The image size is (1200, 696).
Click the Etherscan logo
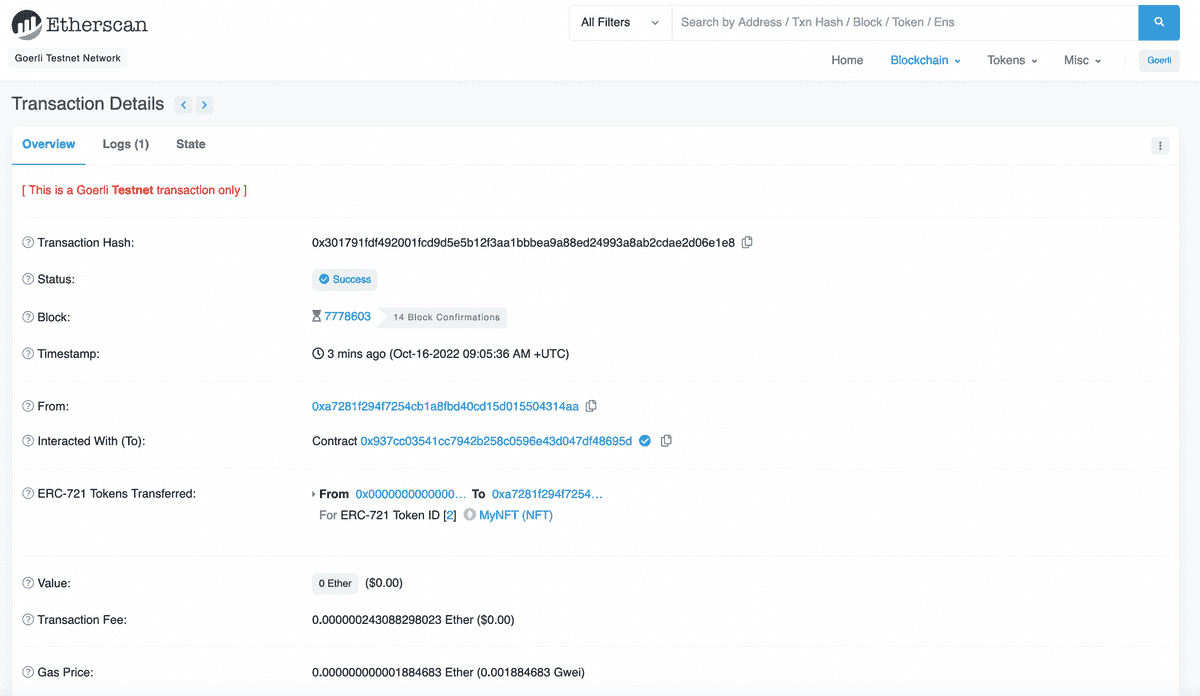click(x=79, y=23)
